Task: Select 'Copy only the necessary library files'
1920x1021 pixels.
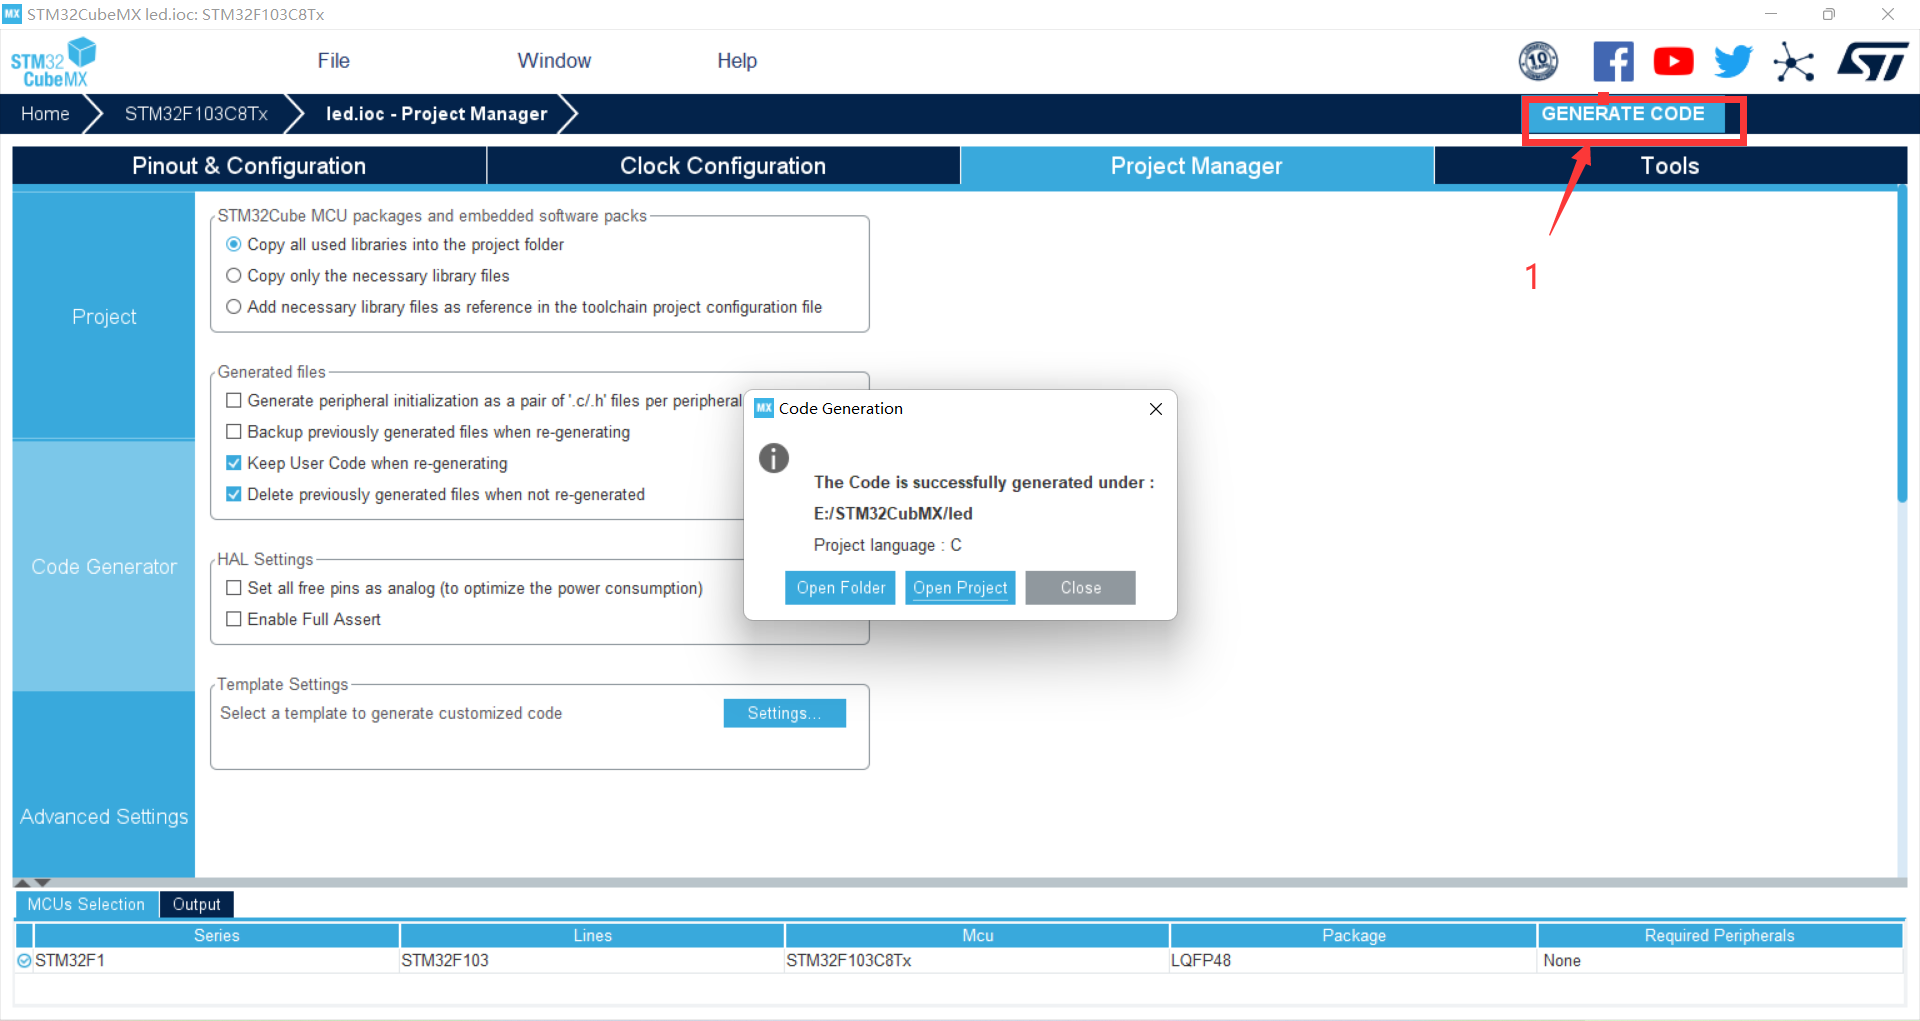Action: (x=233, y=275)
